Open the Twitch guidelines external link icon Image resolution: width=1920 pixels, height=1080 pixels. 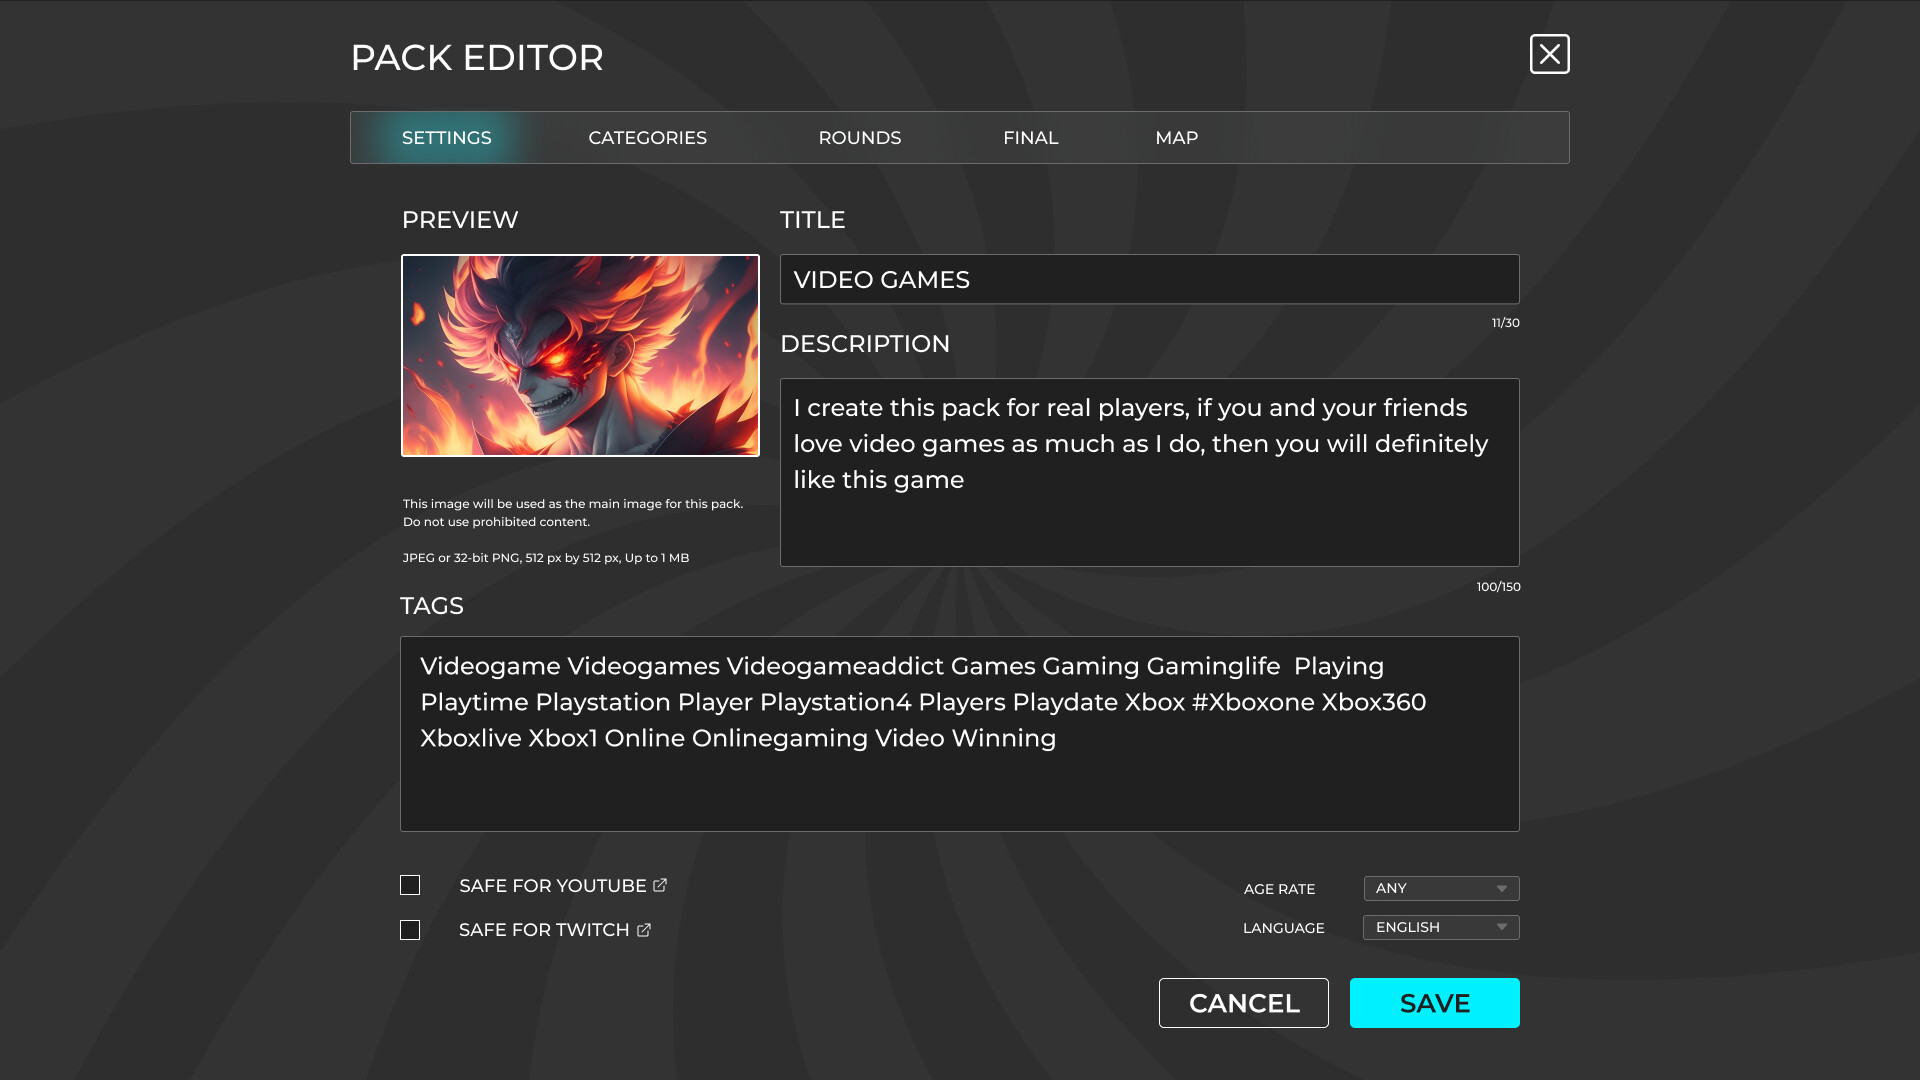tap(644, 929)
